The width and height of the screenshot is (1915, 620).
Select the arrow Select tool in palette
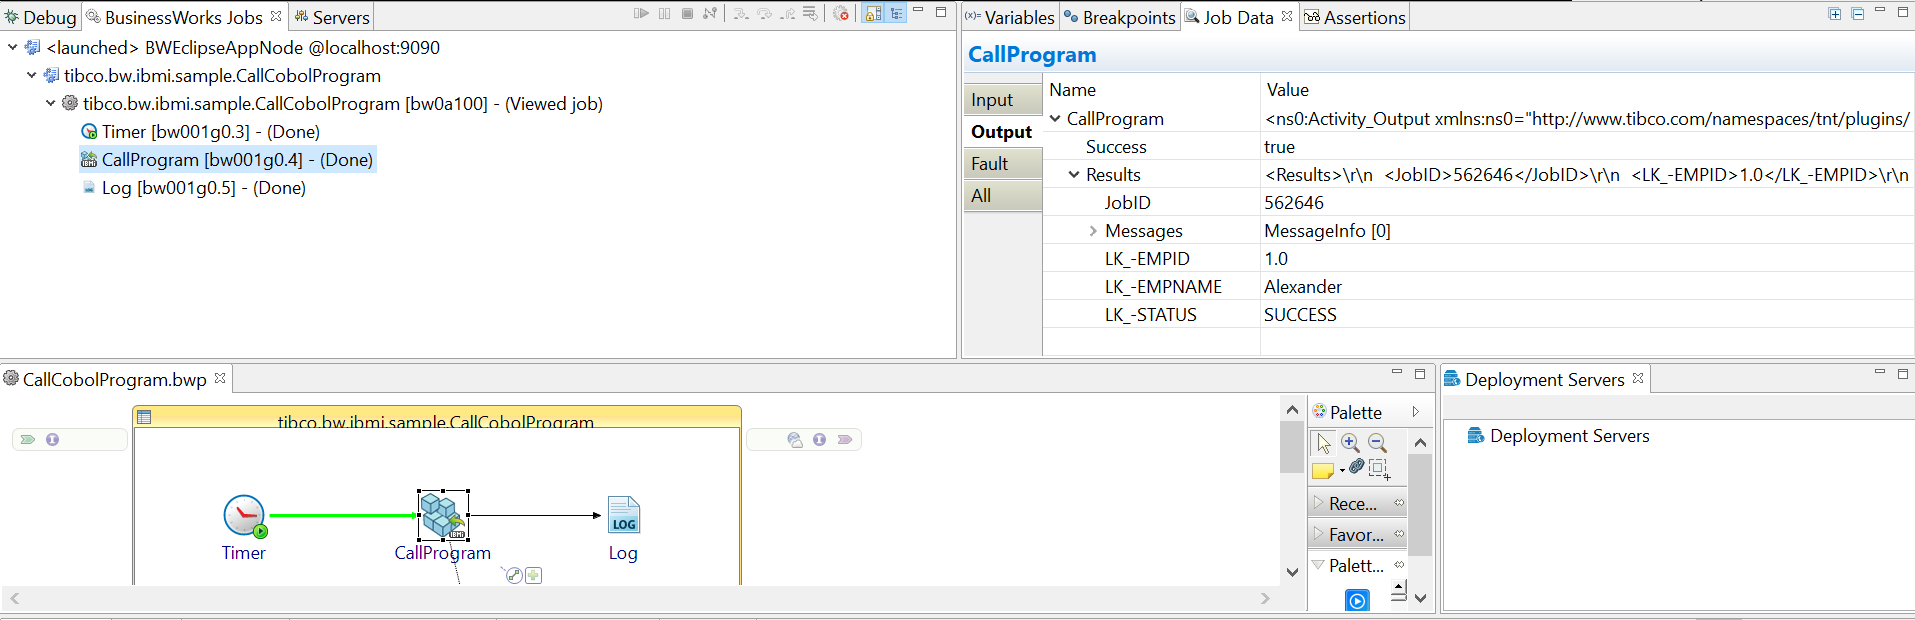pyautogui.click(x=1323, y=443)
